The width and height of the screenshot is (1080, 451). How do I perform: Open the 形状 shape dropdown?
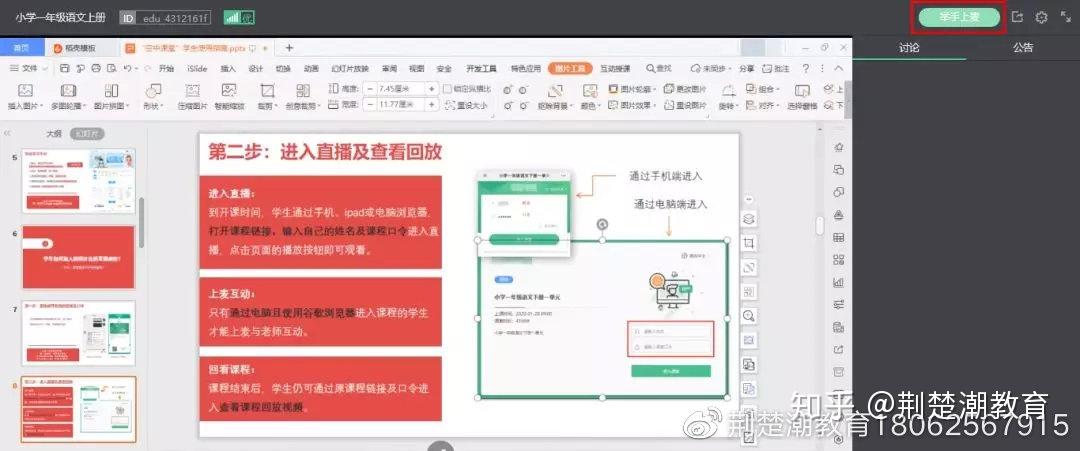pyautogui.click(x=154, y=96)
